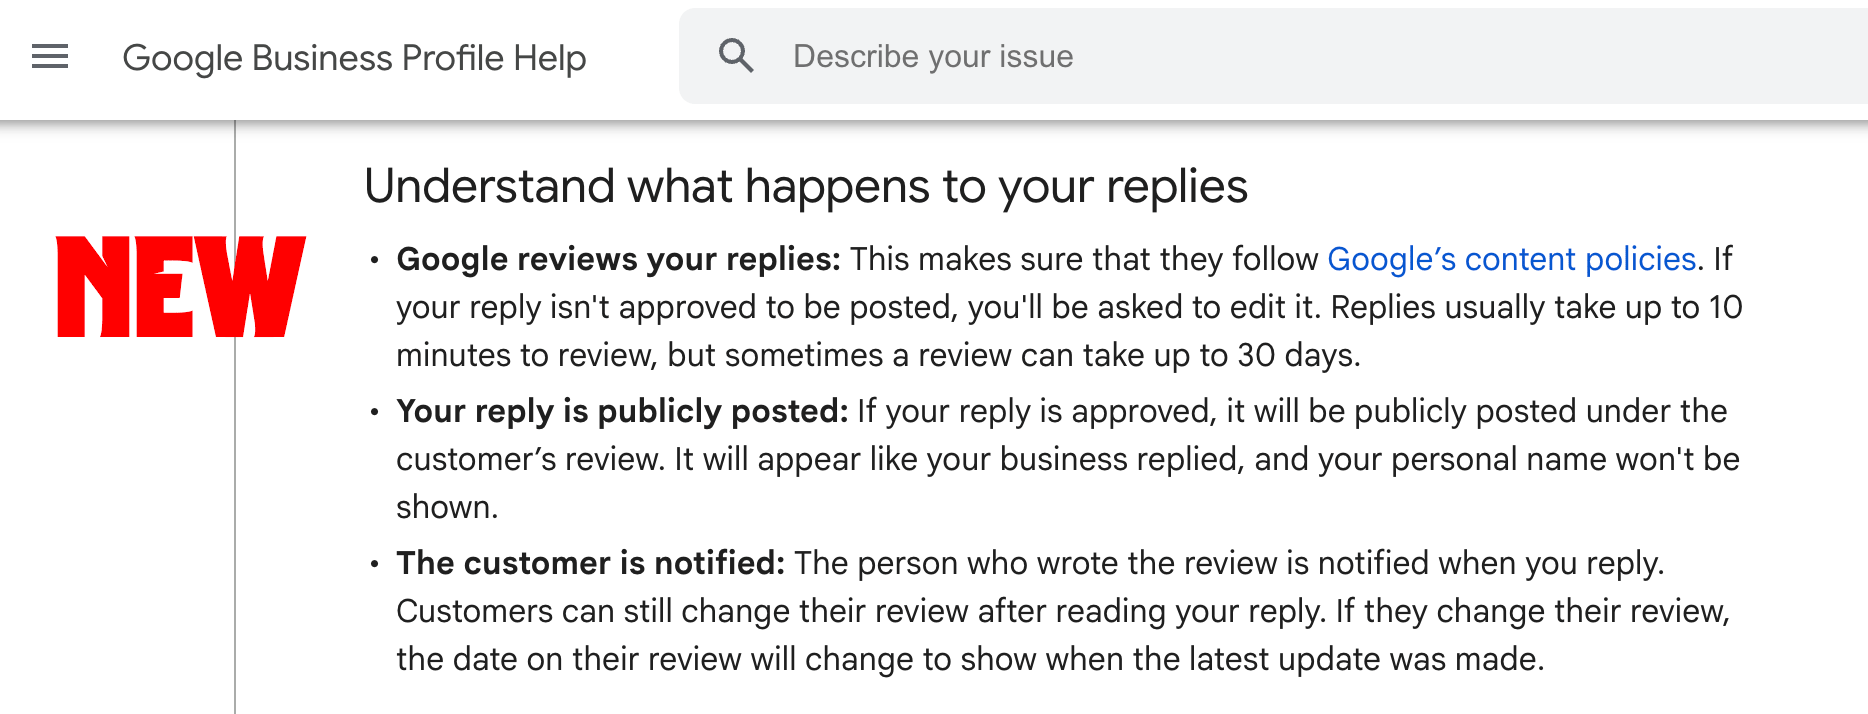The width and height of the screenshot is (1868, 714).
Task: Click the bold 'Your reply is publicly posted:' label
Action: pyautogui.click(x=622, y=411)
